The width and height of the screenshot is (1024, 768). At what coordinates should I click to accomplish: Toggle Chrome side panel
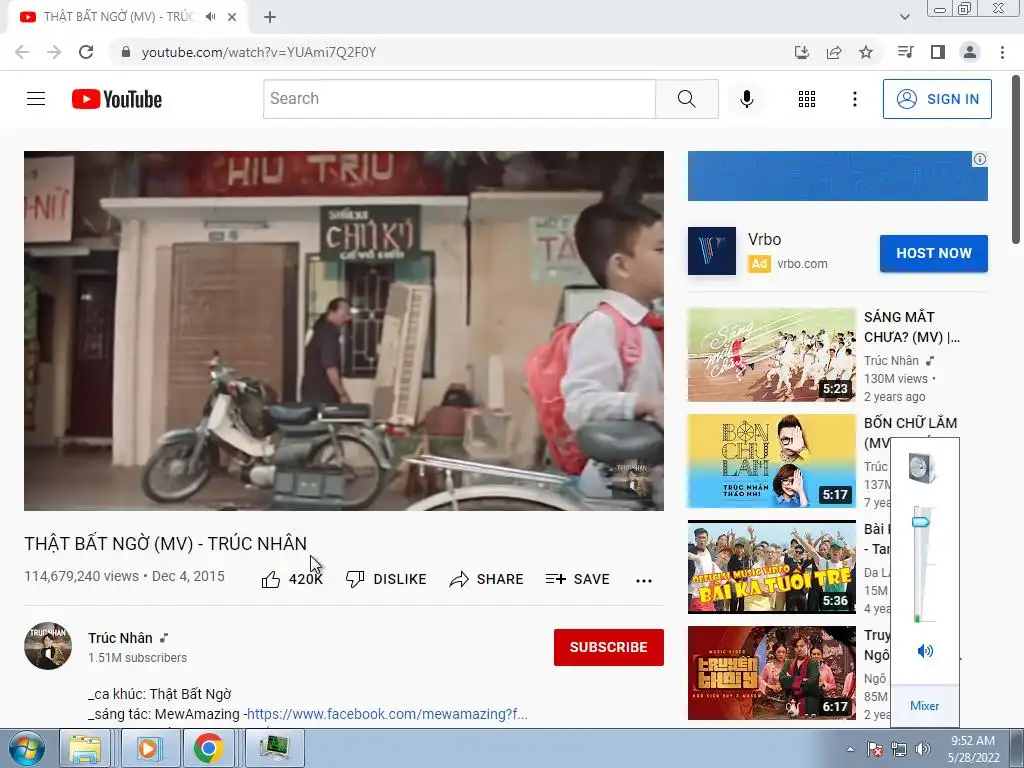[937, 52]
